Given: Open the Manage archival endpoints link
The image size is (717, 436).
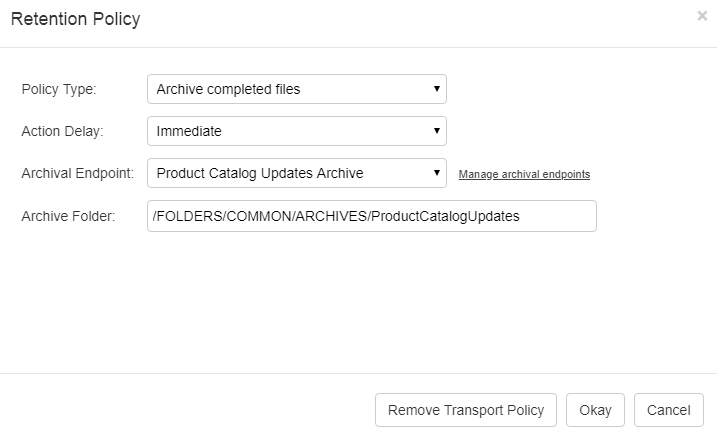Looking at the screenshot, I should [524, 174].
